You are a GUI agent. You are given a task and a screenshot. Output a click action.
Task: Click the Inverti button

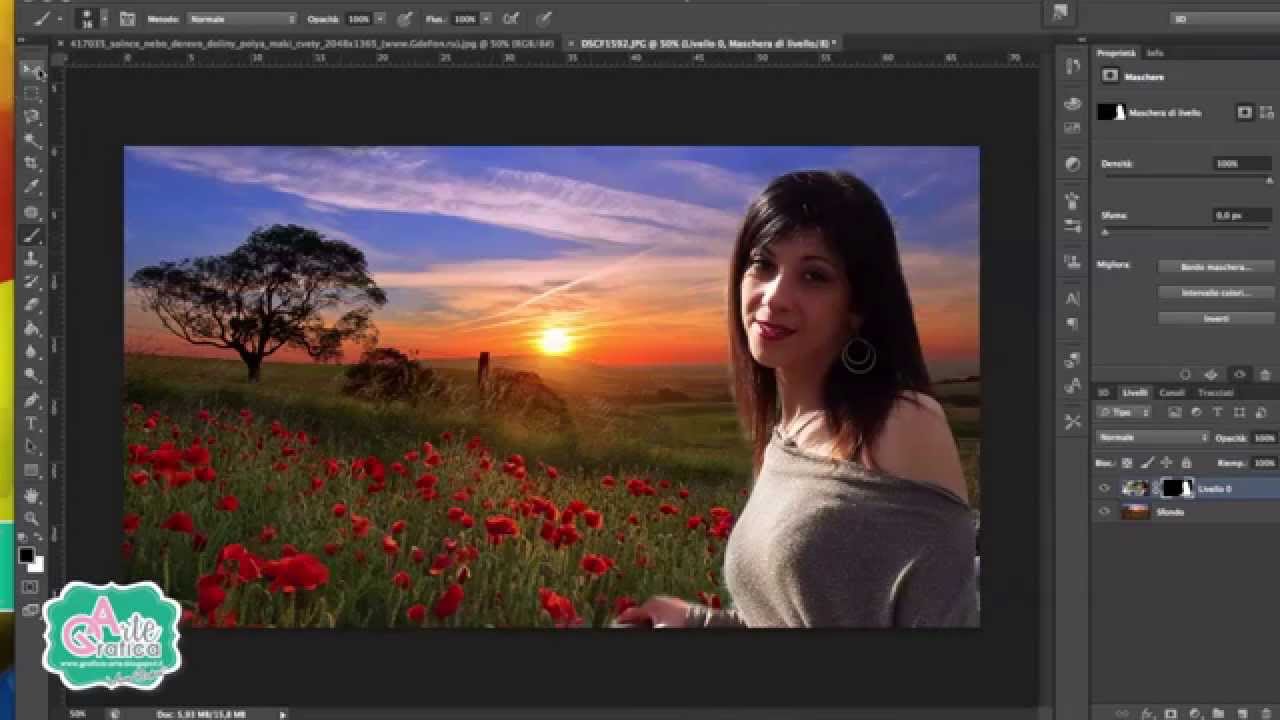[x=1215, y=318]
